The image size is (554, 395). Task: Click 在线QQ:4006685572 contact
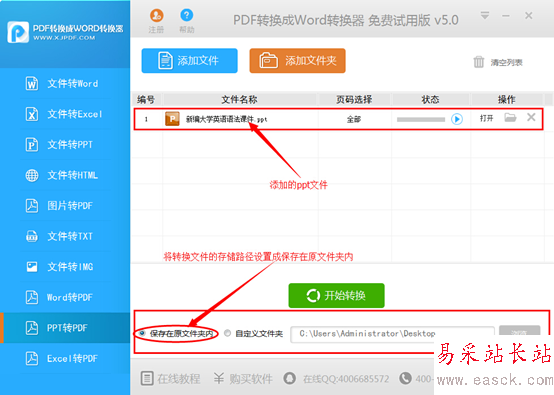click(x=336, y=379)
